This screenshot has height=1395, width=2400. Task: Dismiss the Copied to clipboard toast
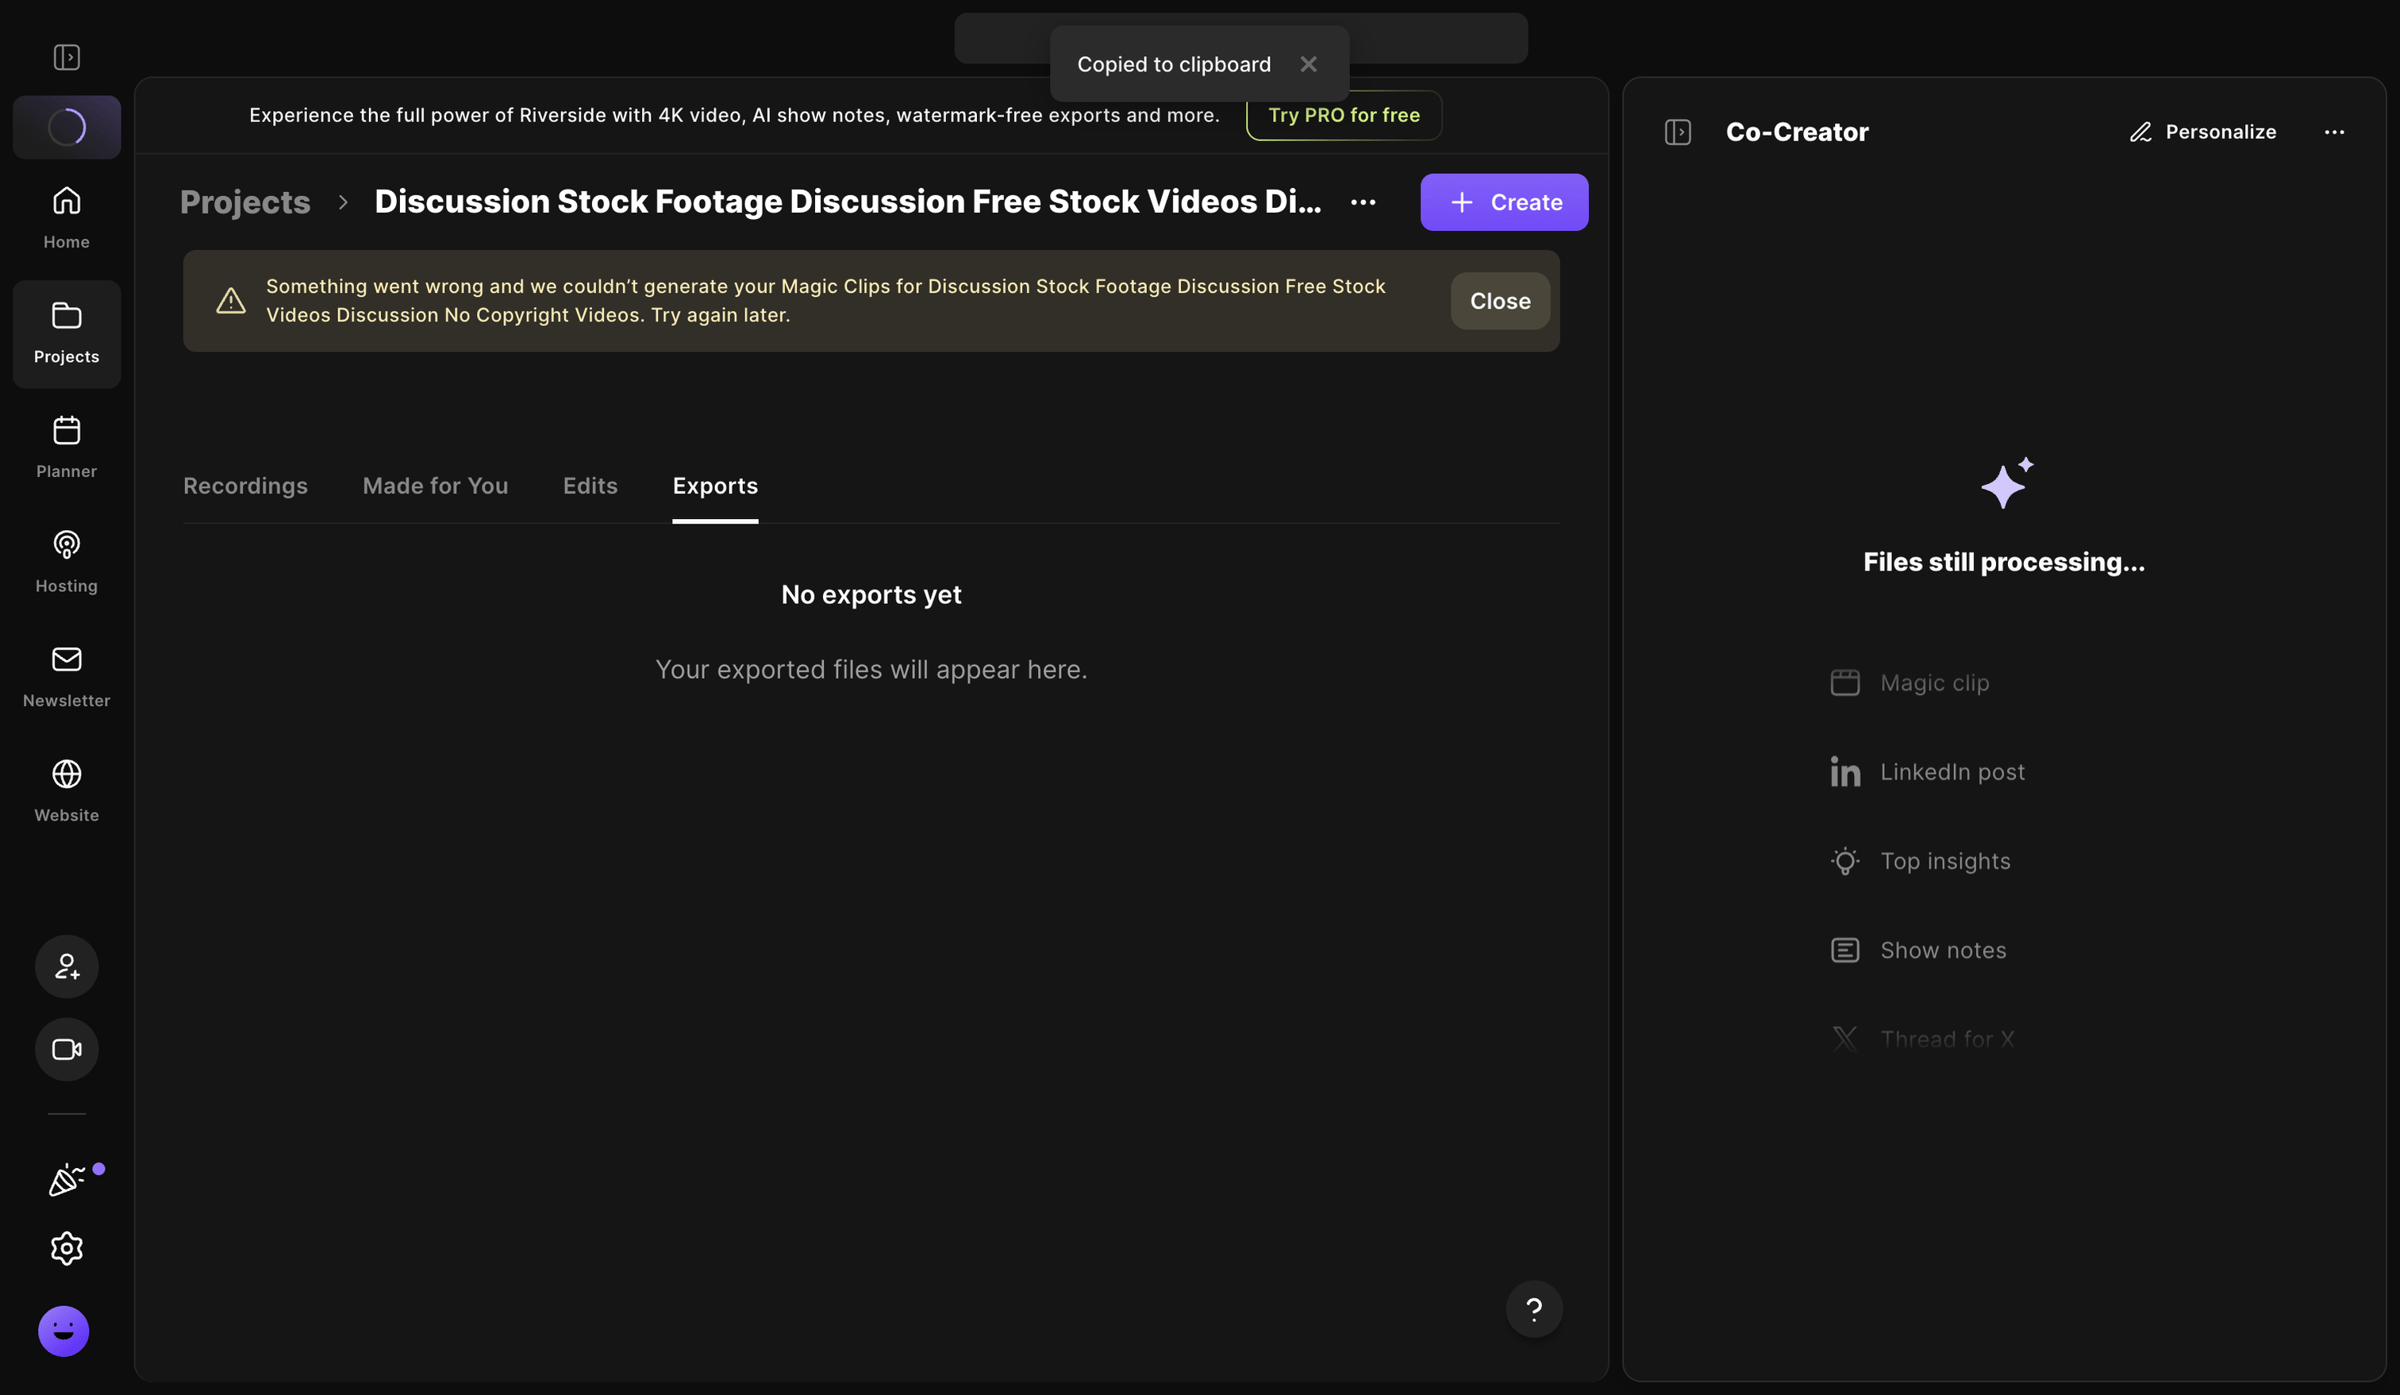pyautogui.click(x=1308, y=64)
